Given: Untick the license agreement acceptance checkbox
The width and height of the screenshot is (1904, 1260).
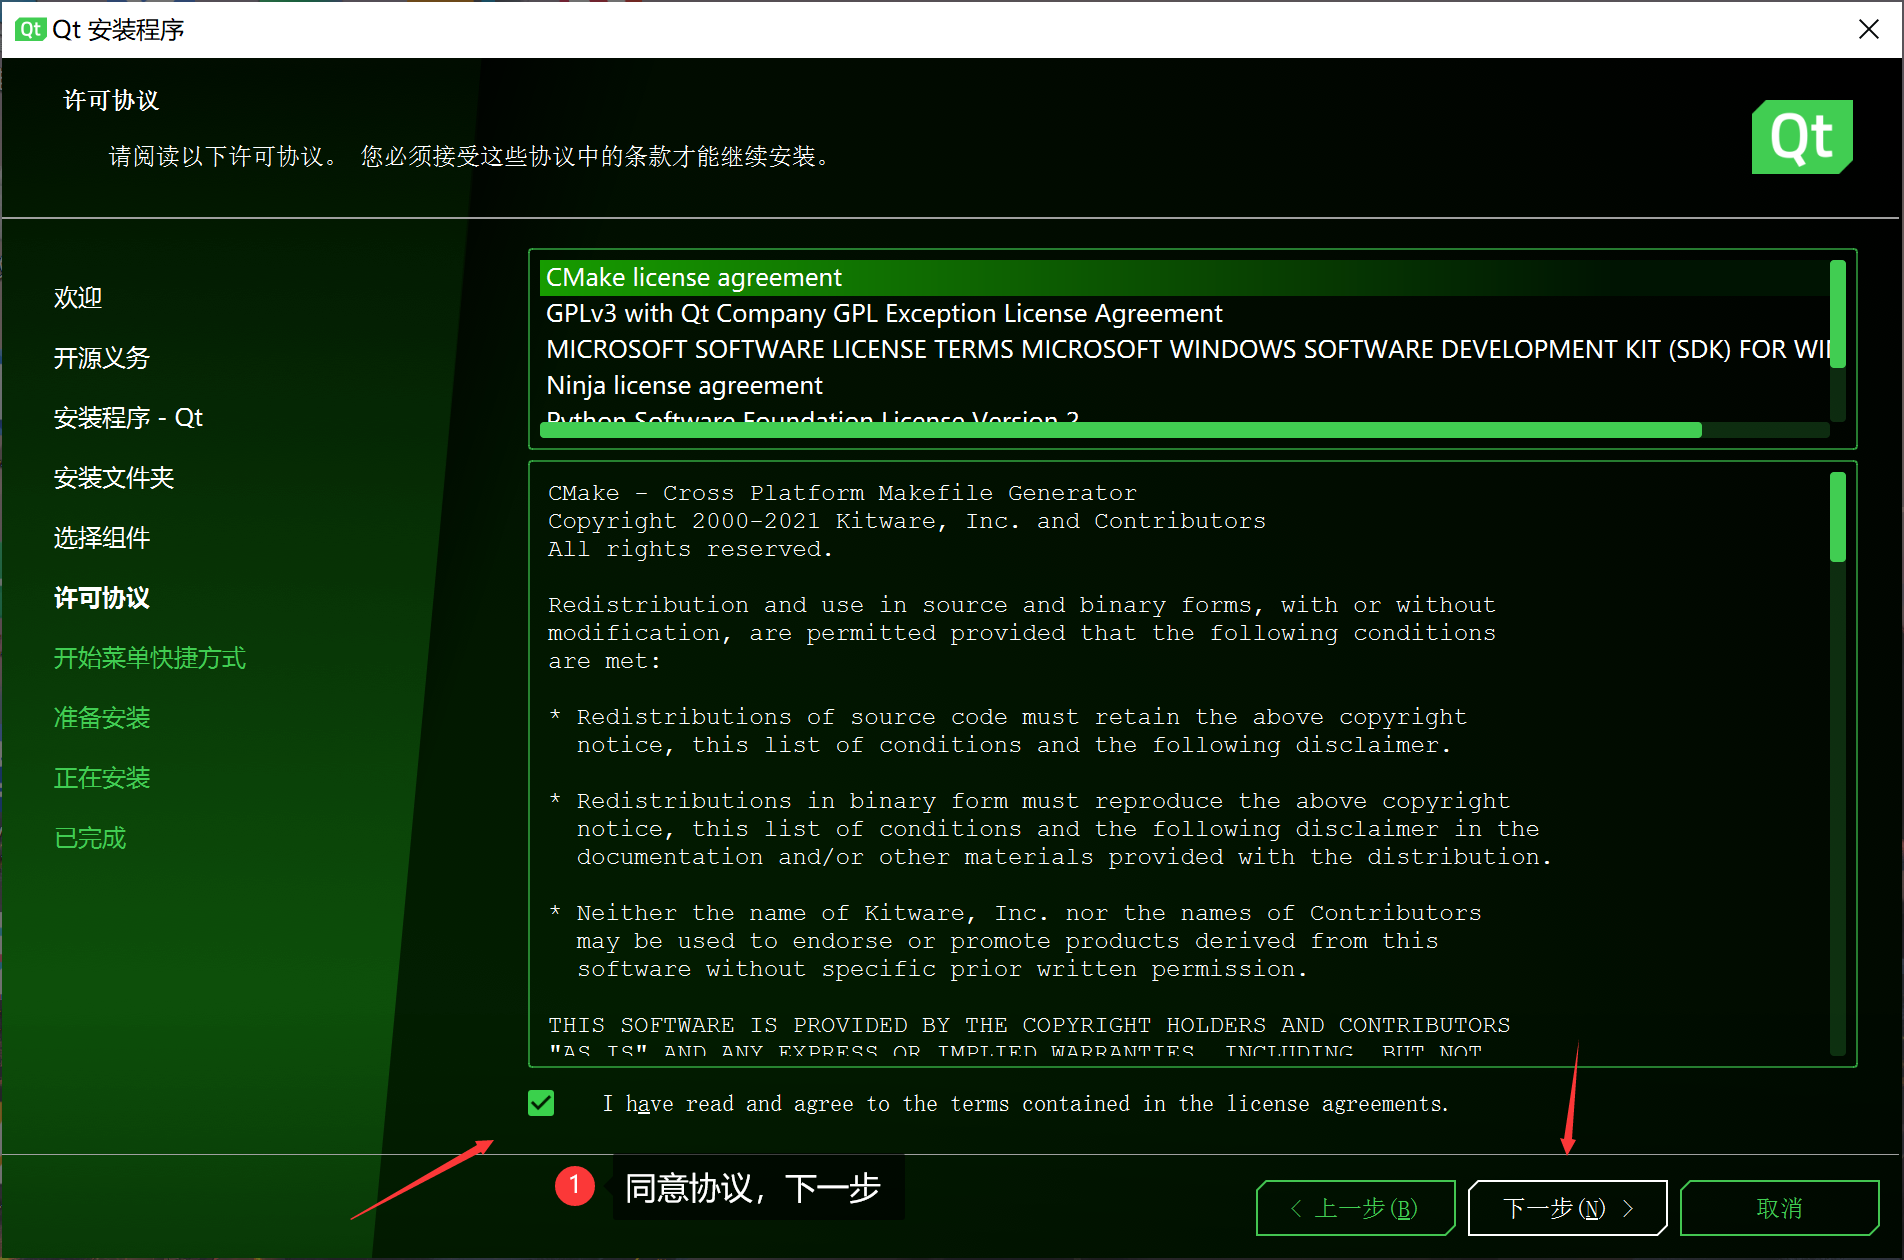Looking at the screenshot, I should [541, 1103].
